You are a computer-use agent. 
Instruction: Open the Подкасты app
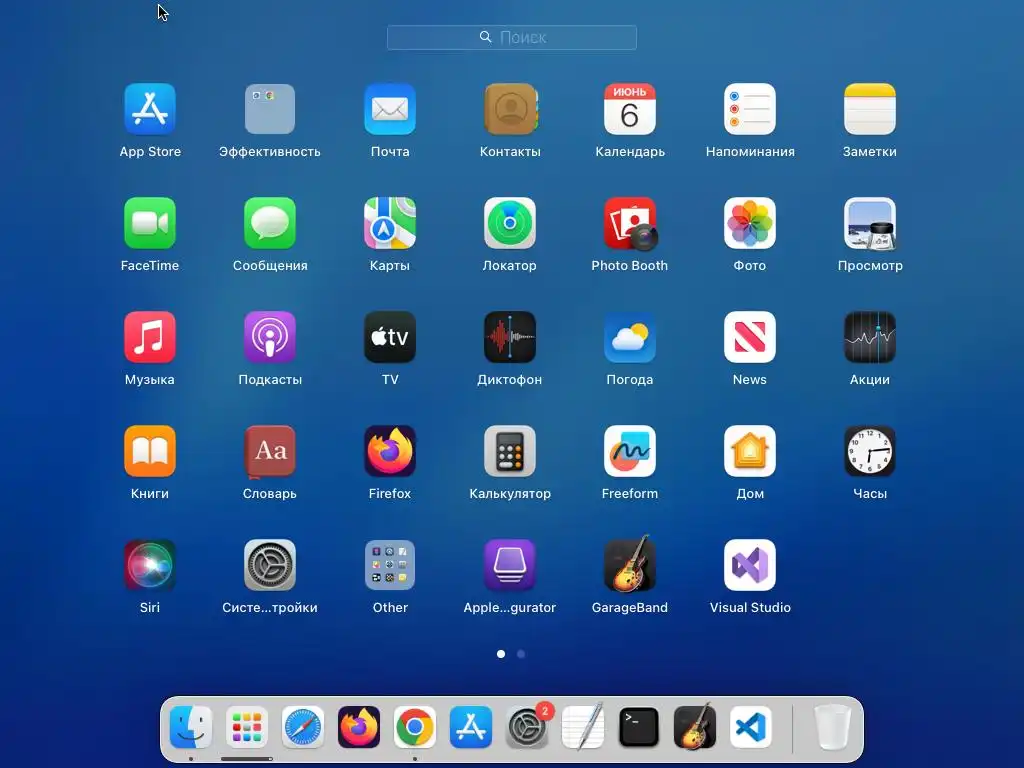(270, 337)
